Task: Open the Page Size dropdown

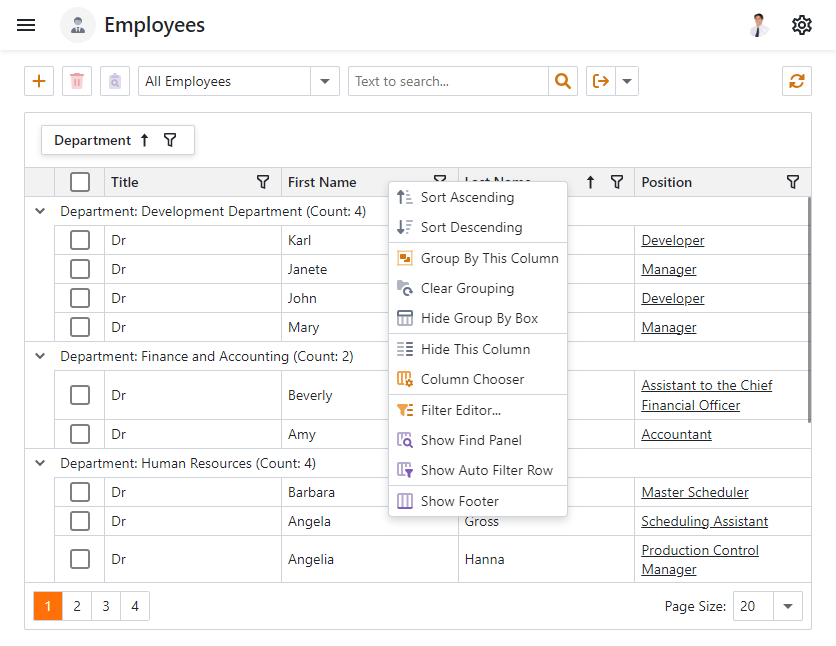Action: [x=787, y=606]
